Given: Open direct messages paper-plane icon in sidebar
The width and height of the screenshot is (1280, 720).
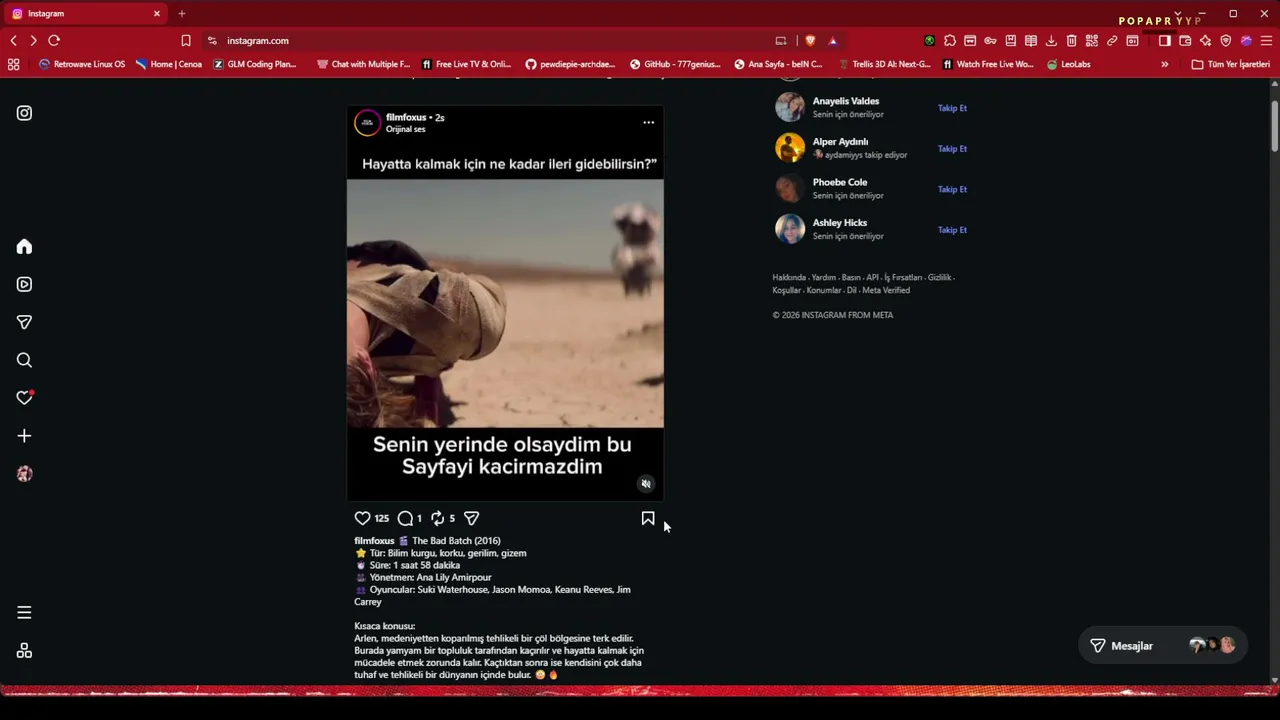Looking at the screenshot, I should click(24, 322).
